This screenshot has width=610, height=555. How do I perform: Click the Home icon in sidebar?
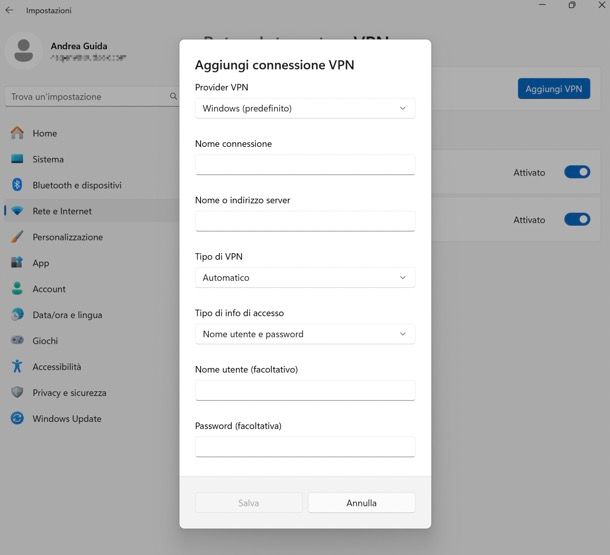coord(17,133)
